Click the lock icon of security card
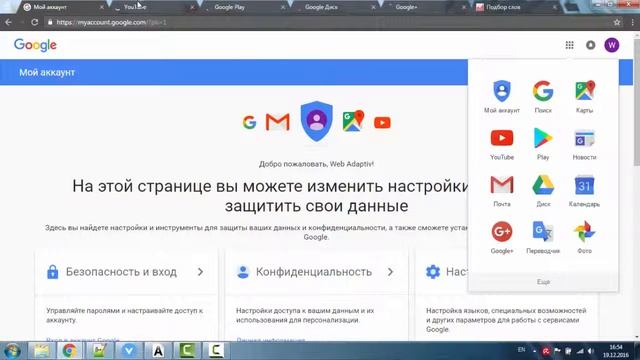Image resolution: width=640 pixels, height=360 pixels. click(53, 272)
